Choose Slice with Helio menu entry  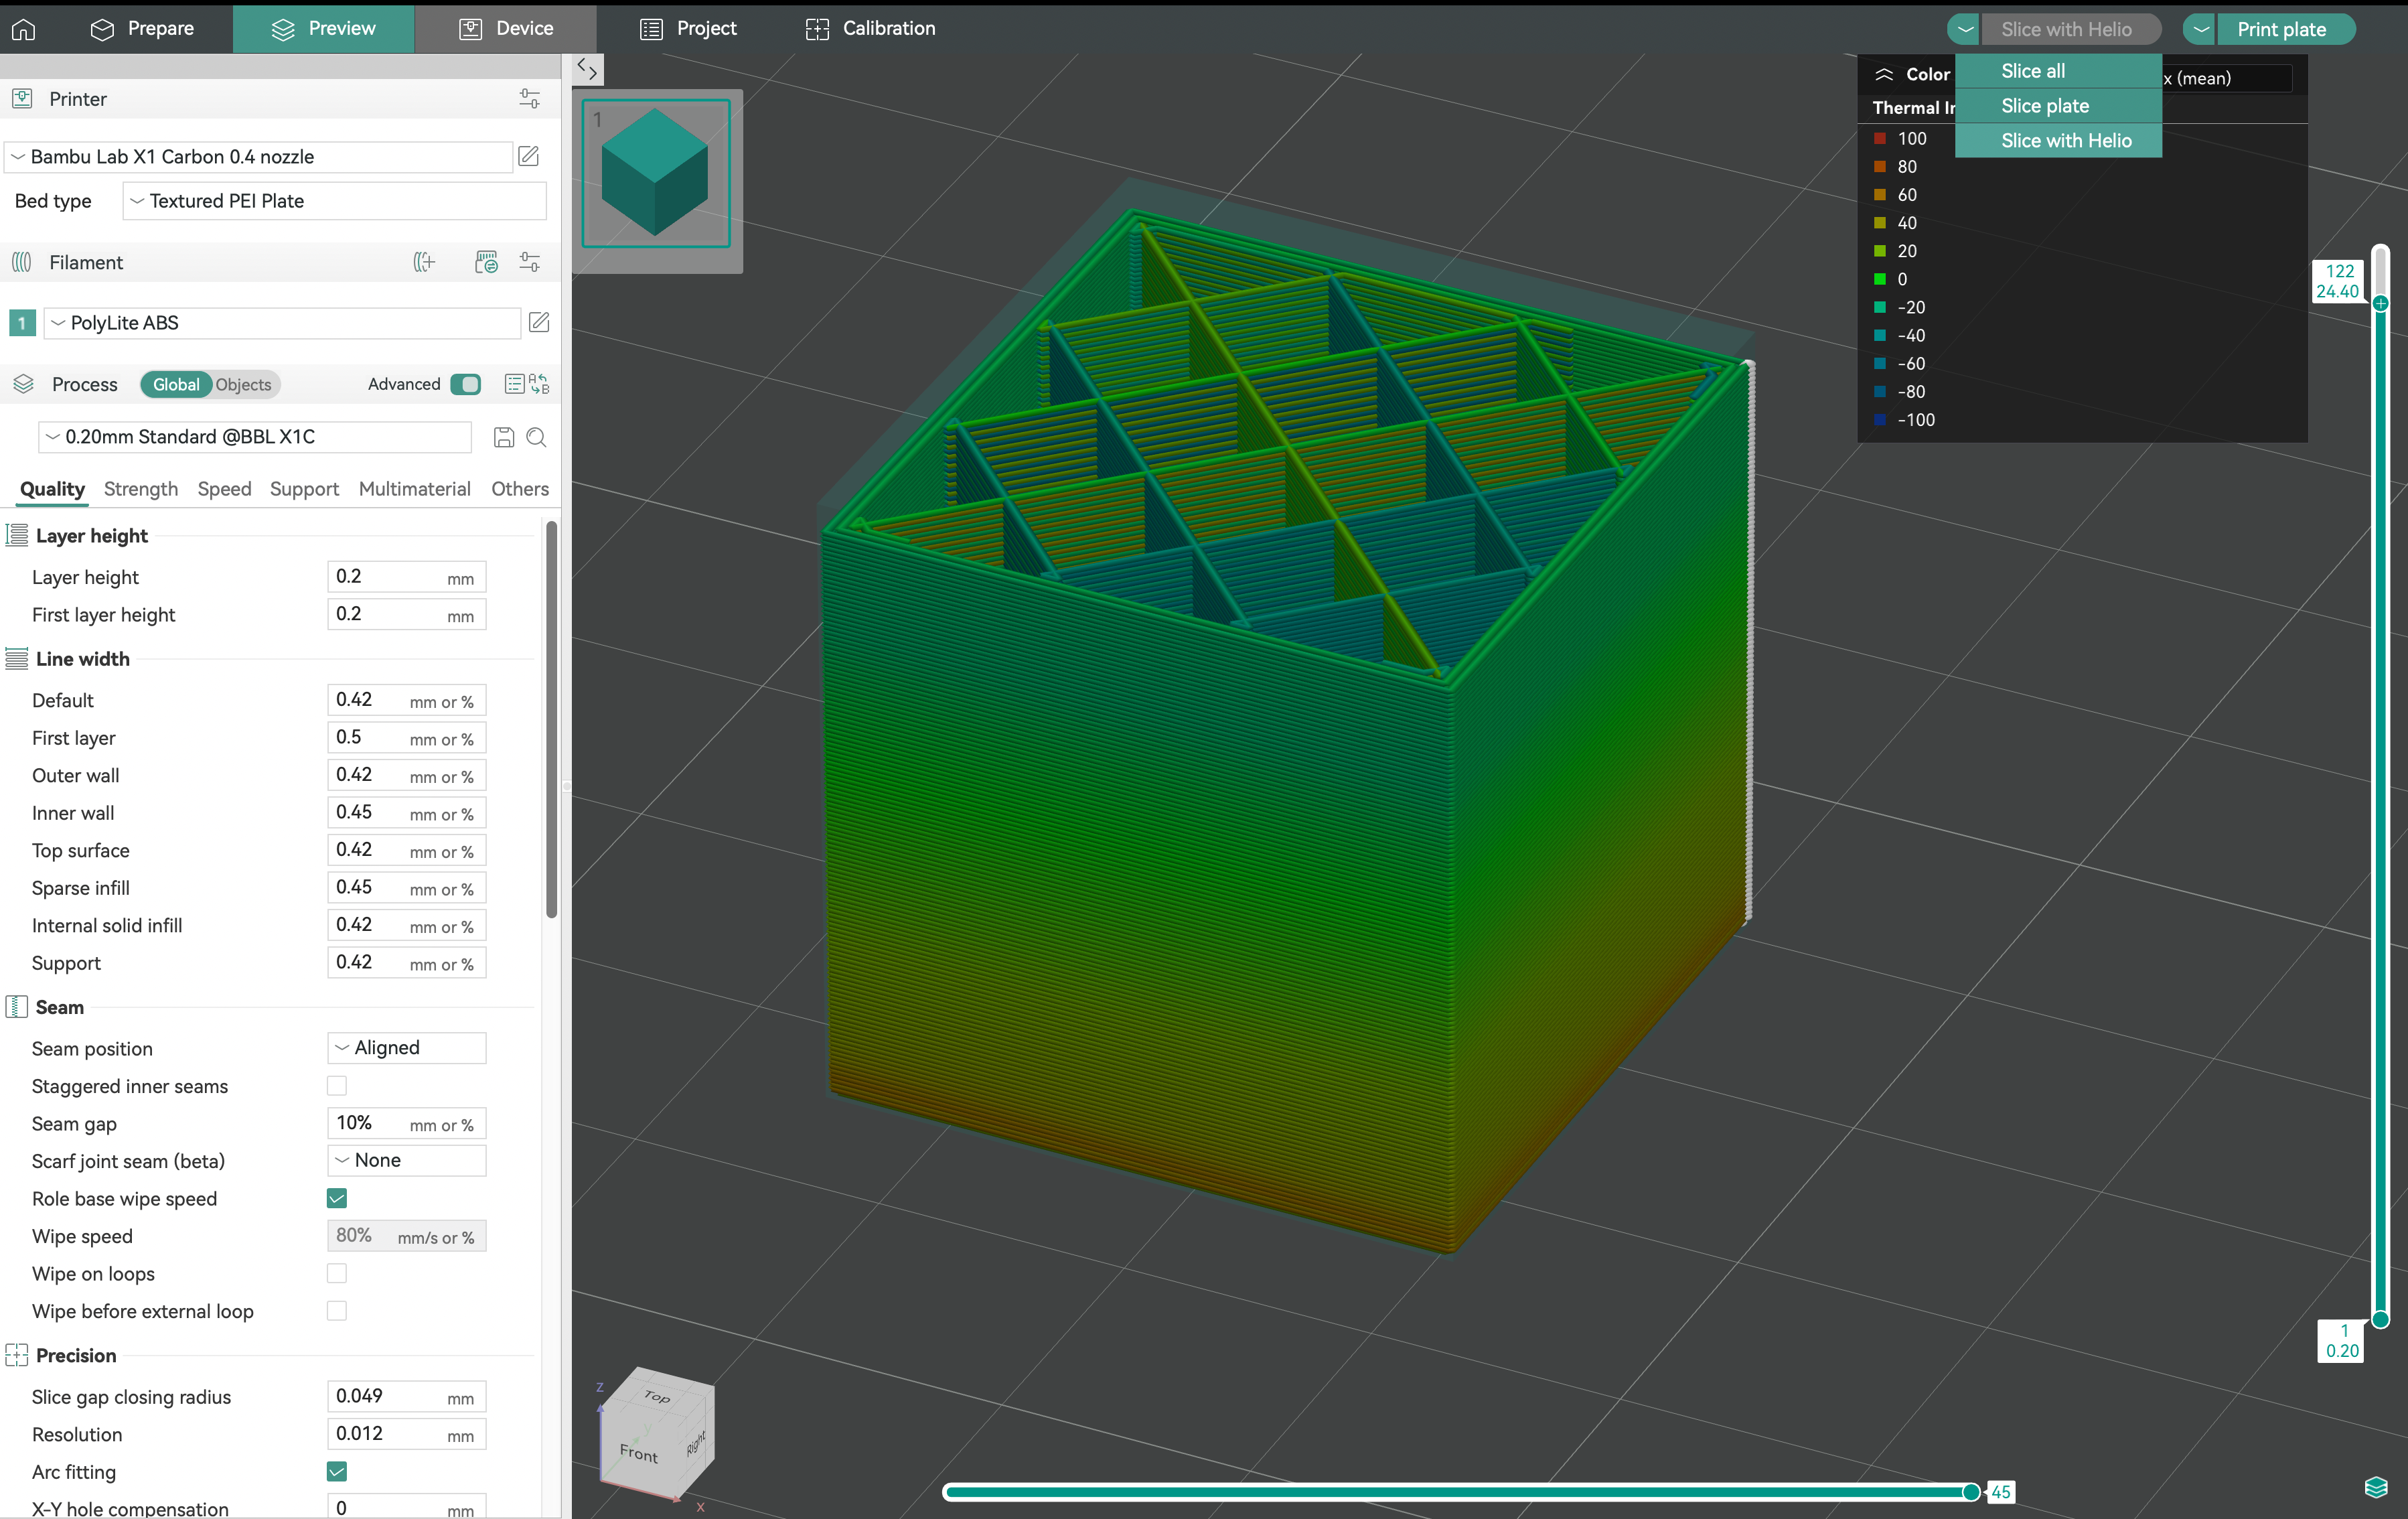2058,141
